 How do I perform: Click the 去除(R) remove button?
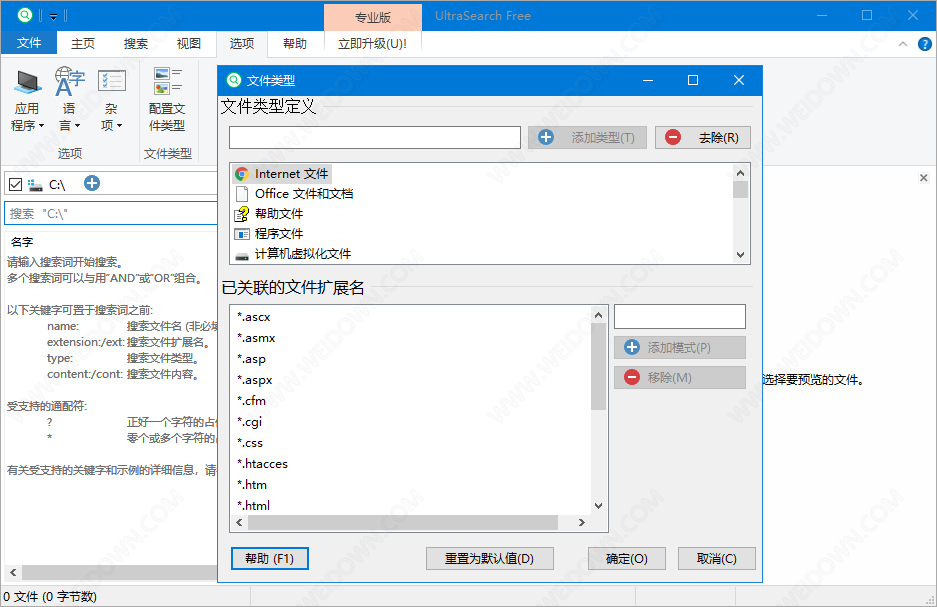703,137
